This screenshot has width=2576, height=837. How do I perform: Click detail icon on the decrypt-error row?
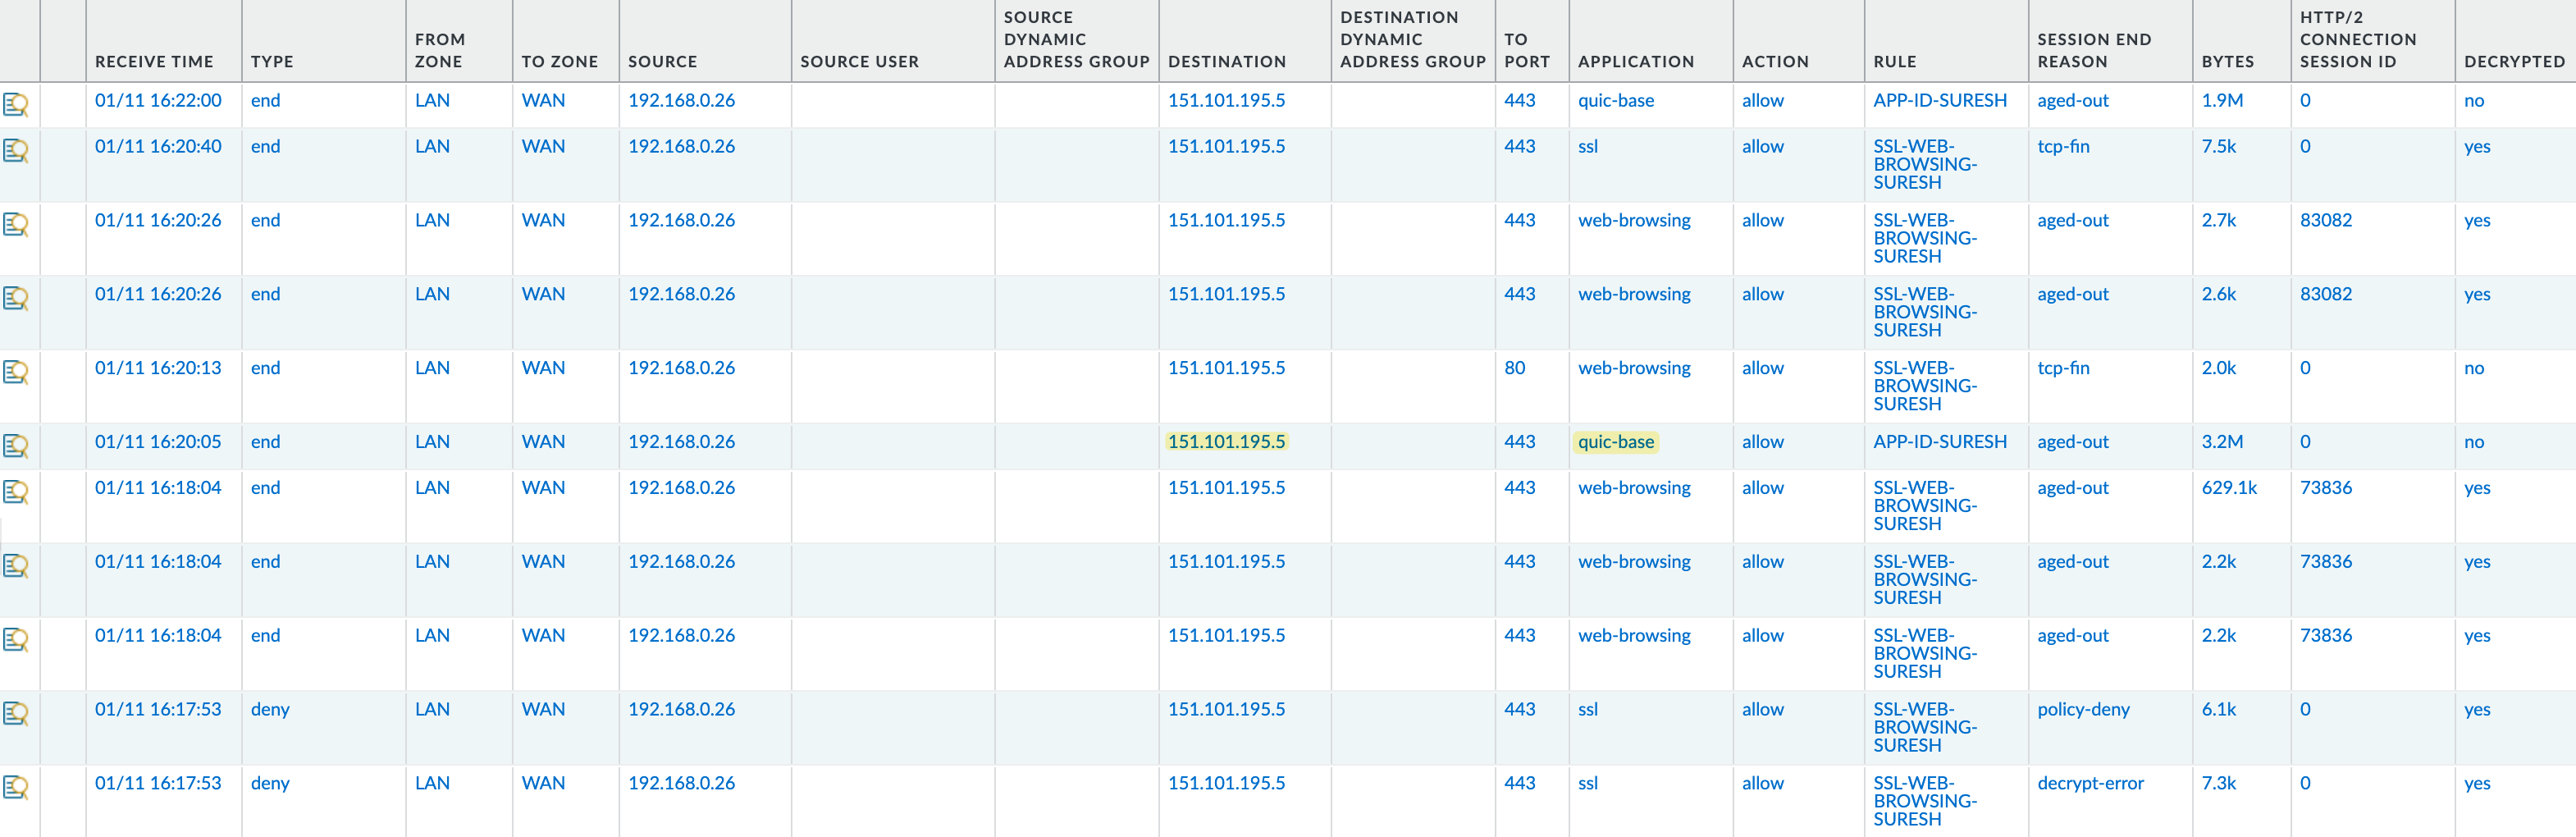pyautogui.click(x=16, y=788)
